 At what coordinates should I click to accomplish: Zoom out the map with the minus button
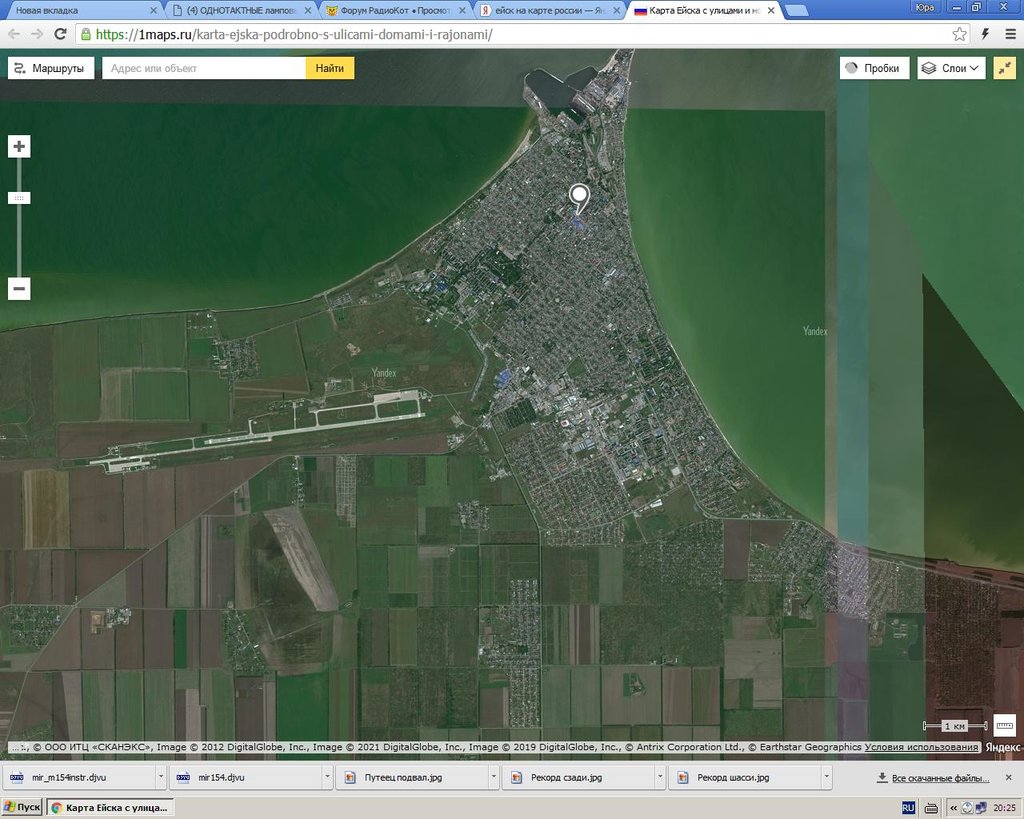tap(19, 289)
